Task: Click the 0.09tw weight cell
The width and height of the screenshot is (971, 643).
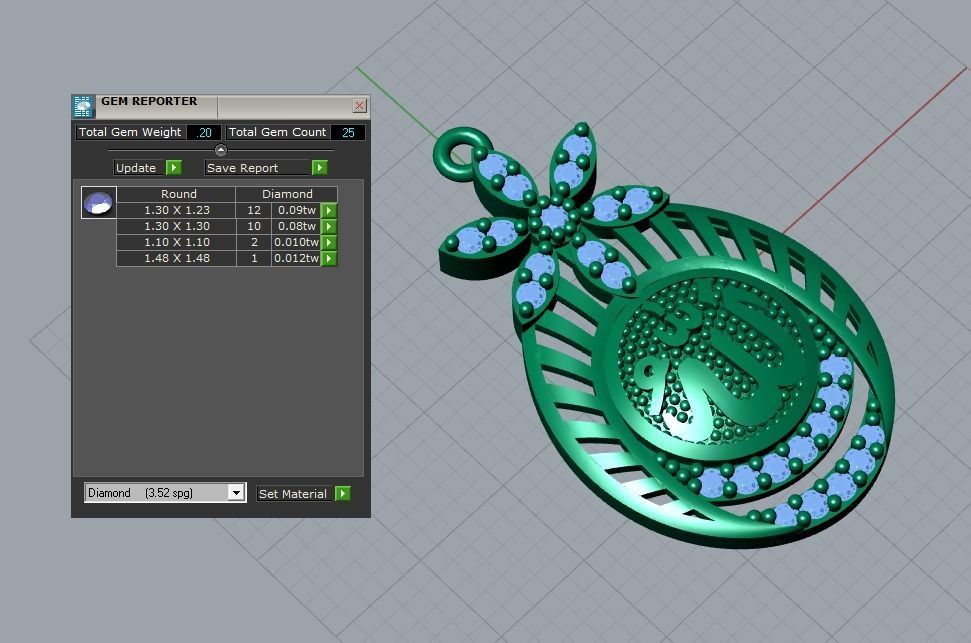Action: coord(297,211)
